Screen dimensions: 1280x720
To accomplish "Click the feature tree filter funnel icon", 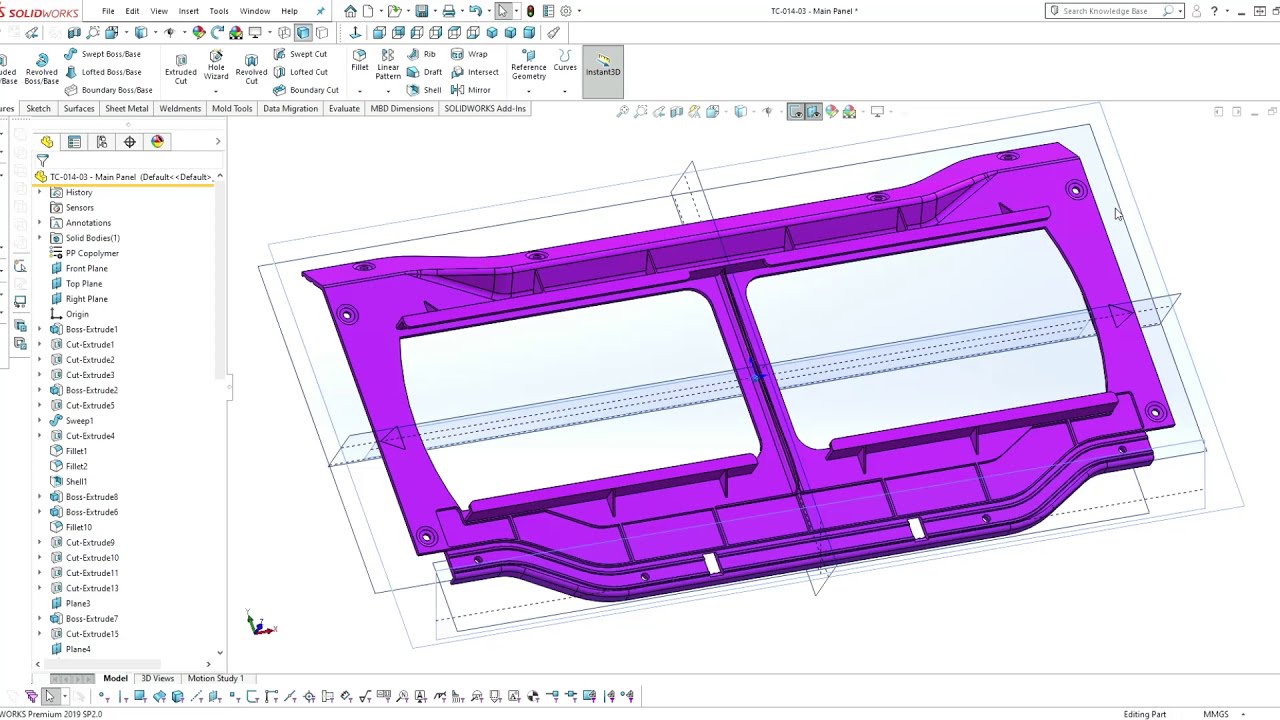I will tap(42, 160).
